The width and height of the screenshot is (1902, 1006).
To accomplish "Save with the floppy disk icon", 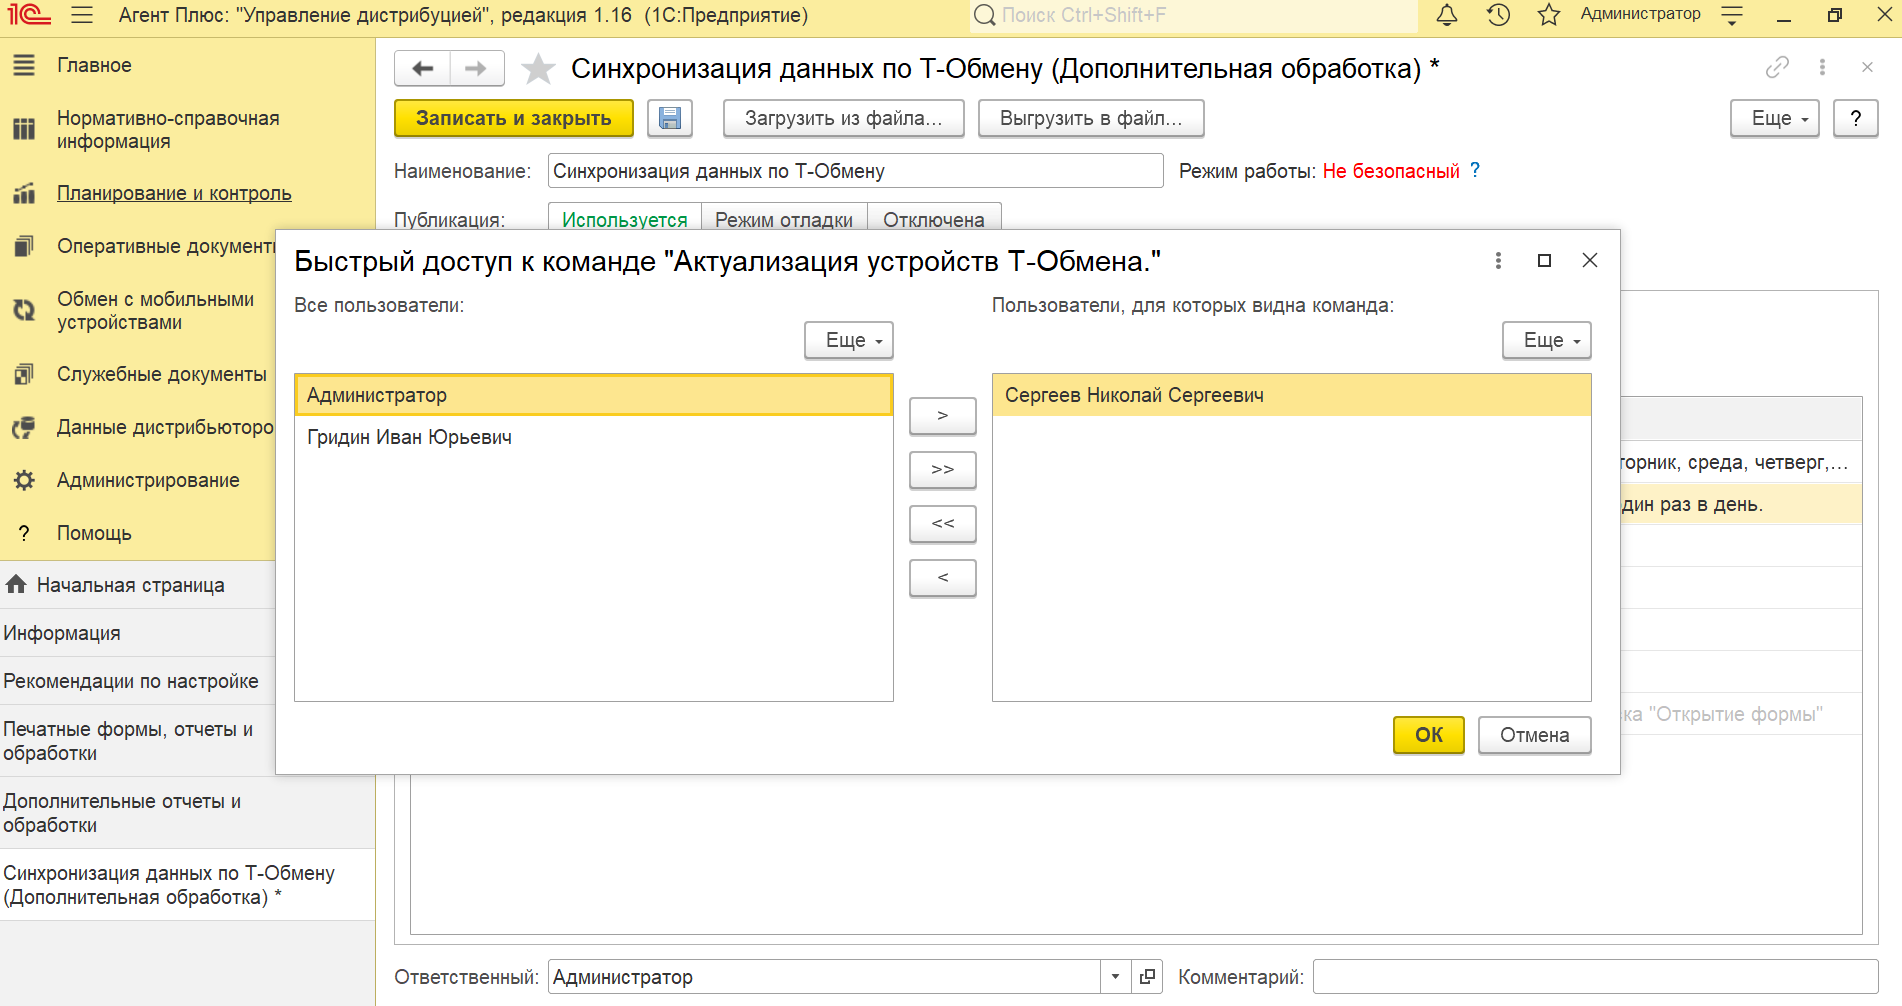I will [x=670, y=118].
